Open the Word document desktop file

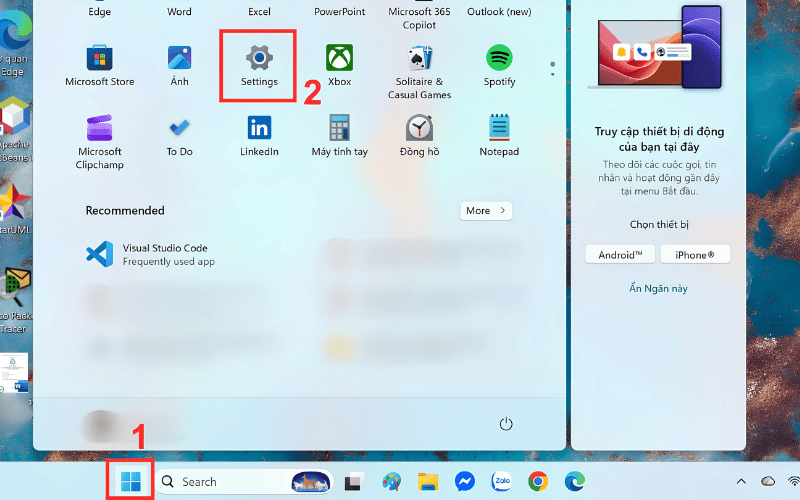pyautogui.click(x=14, y=373)
